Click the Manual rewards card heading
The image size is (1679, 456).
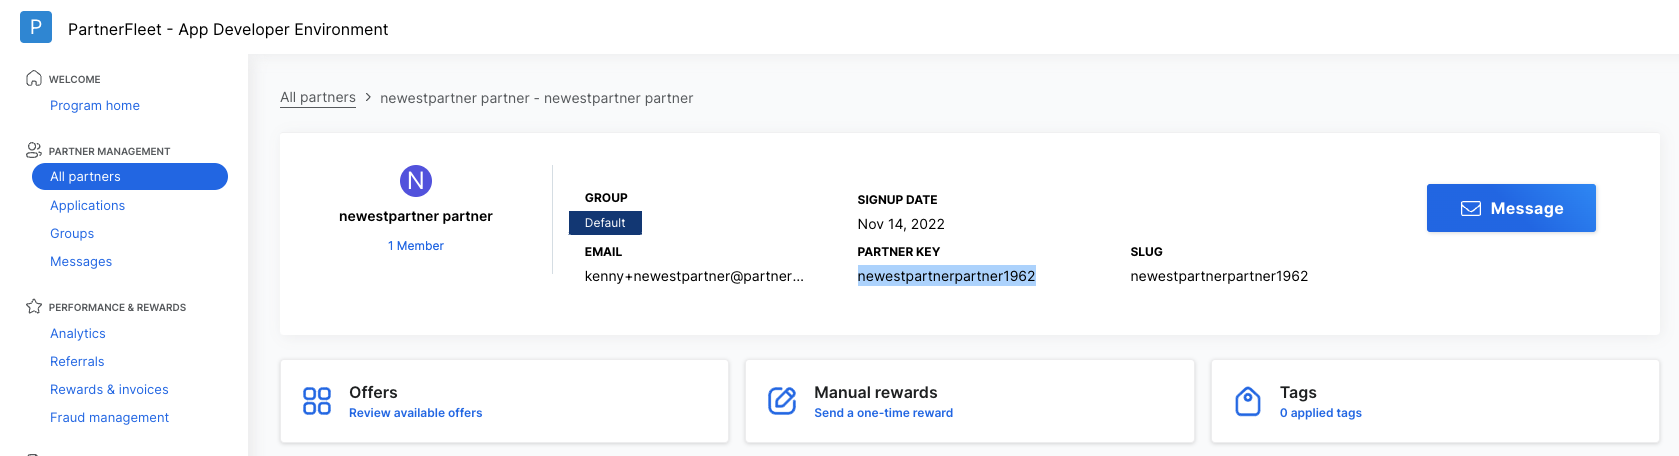tap(876, 392)
